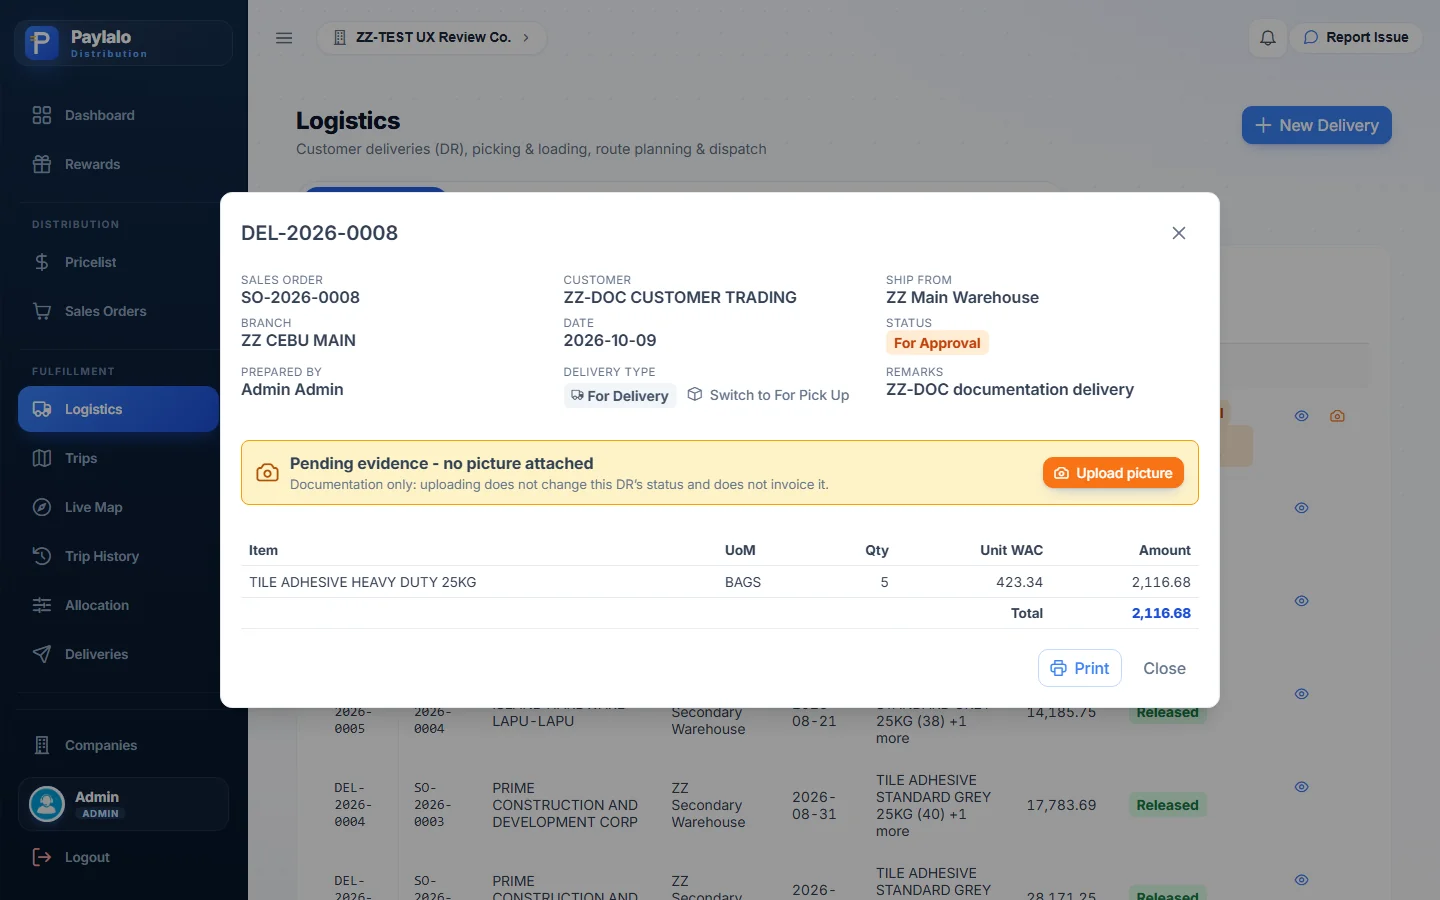Click the New Delivery button
1440x900 pixels.
click(1317, 125)
